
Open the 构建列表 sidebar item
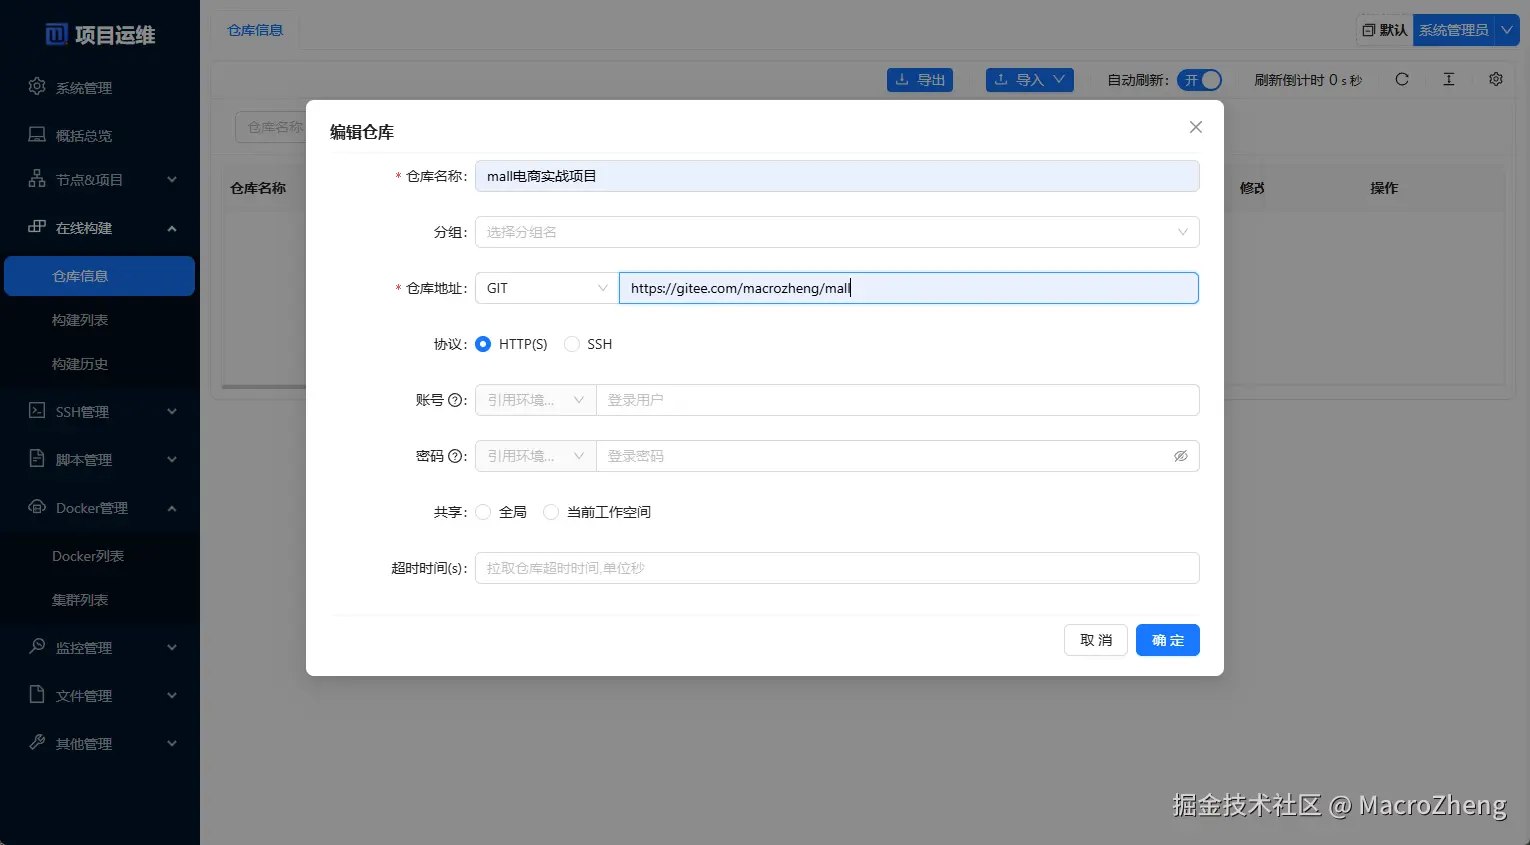[x=99, y=320]
